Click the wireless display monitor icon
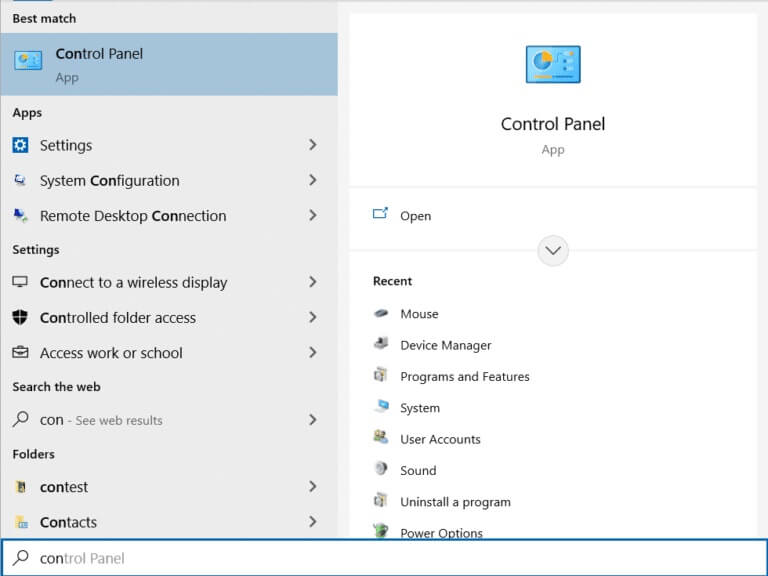The width and height of the screenshot is (768, 576). pos(20,282)
